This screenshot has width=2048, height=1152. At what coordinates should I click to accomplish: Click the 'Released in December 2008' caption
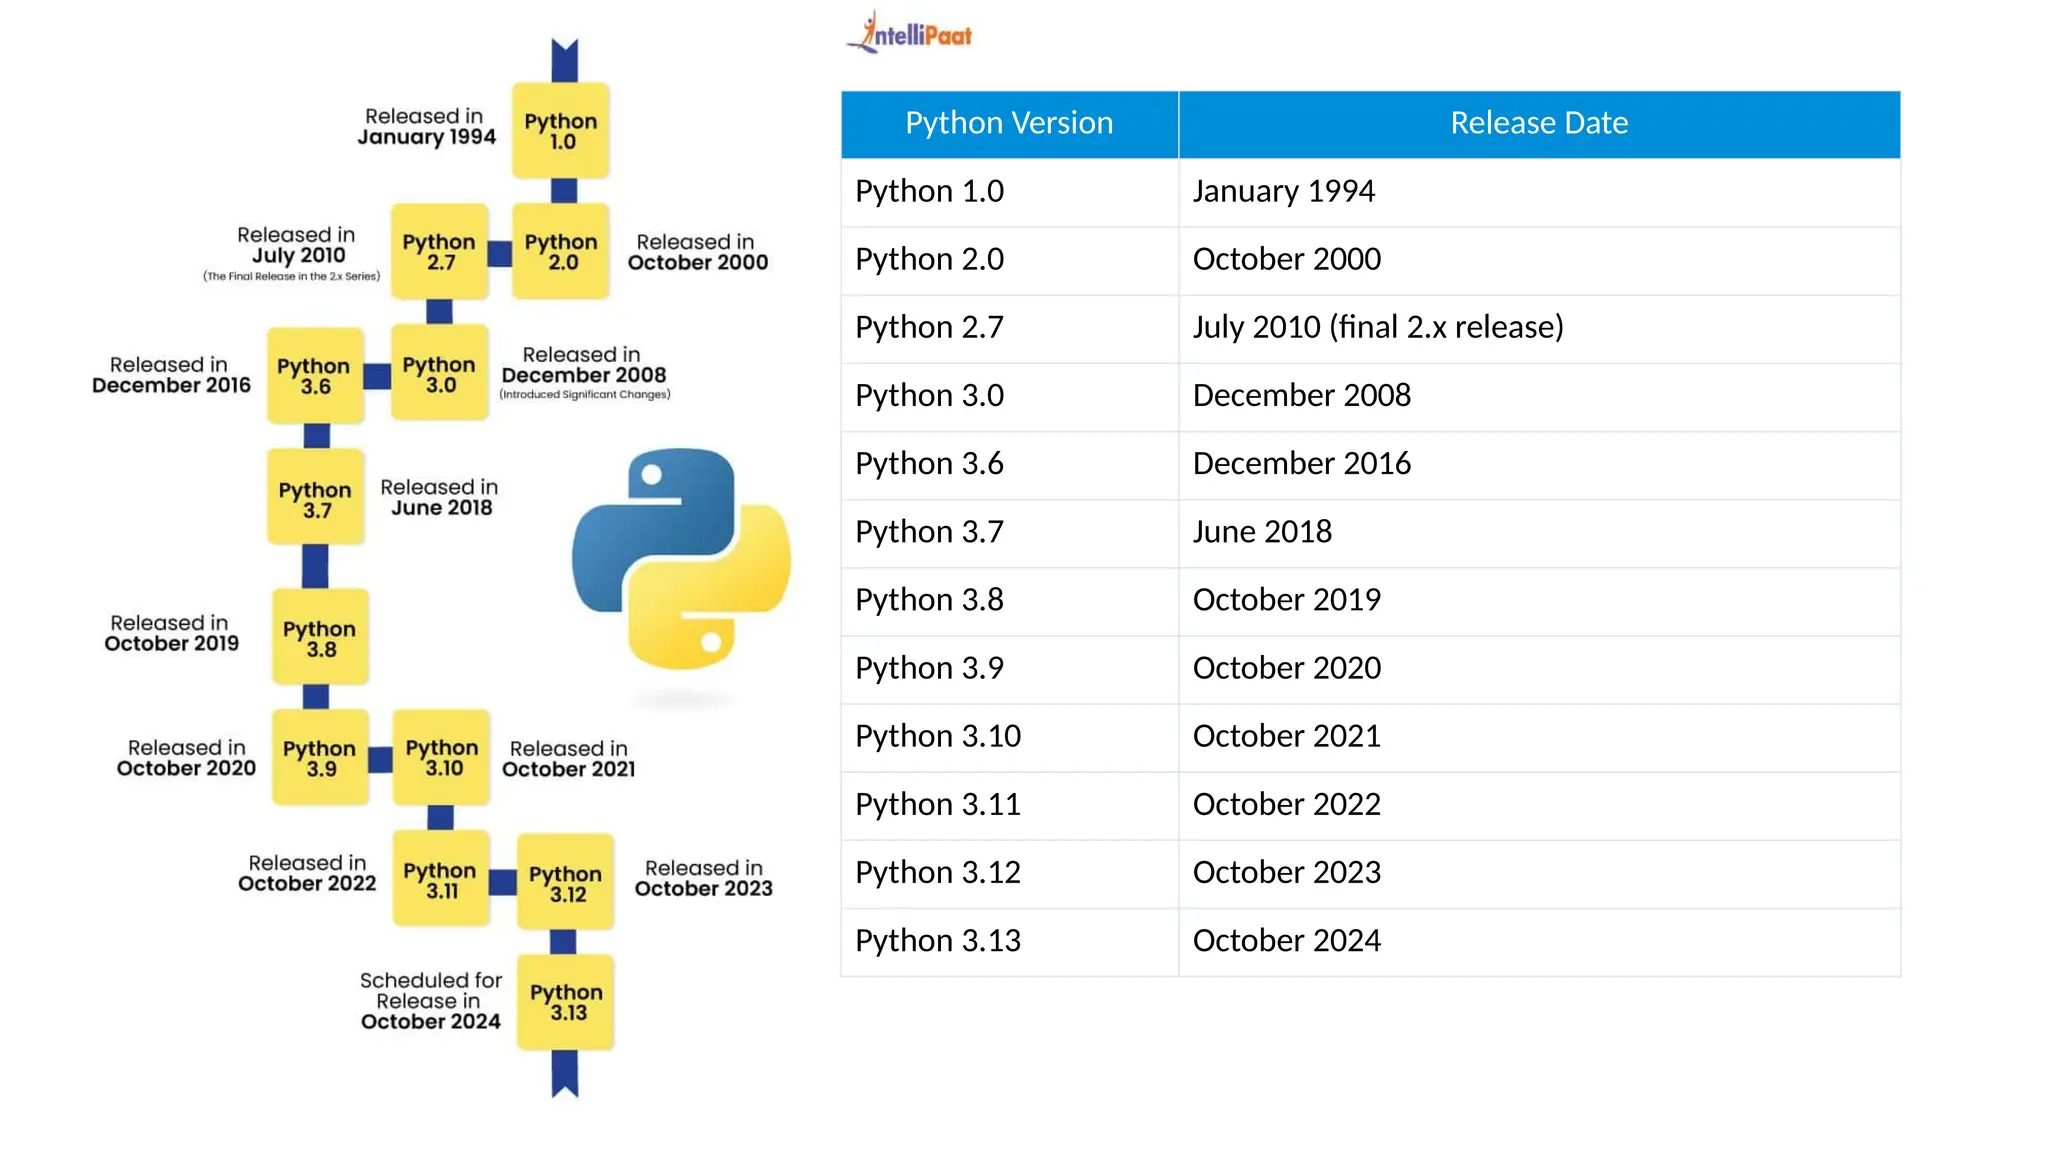click(584, 366)
